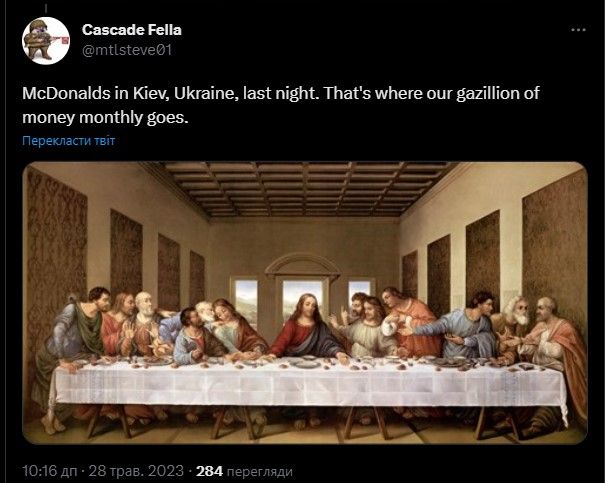Image resolution: width=605 pixels, height=483 pixels.
Task: Open the Last Supper image attachment
Action: [x=304, y=302]
